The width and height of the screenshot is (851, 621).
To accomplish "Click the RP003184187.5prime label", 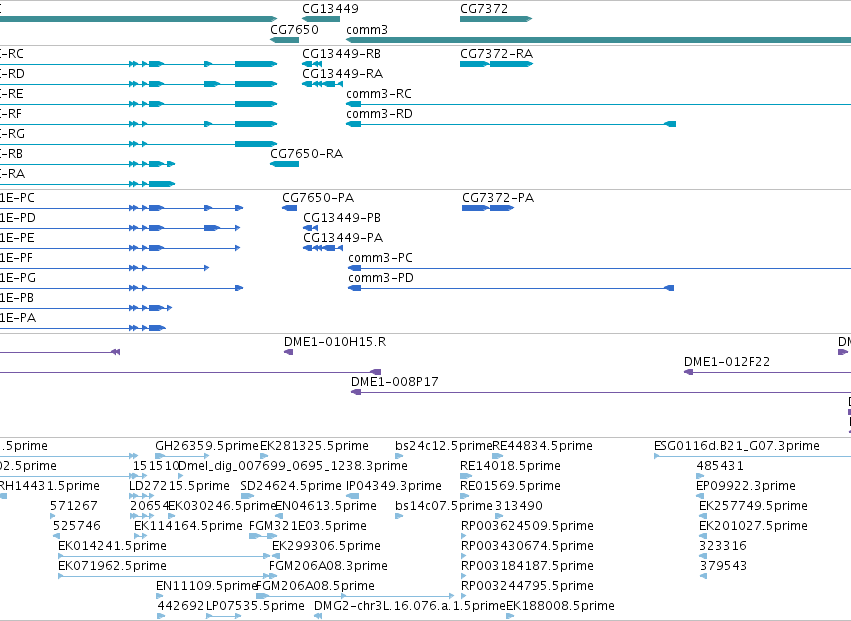I will tap(527, 566).
